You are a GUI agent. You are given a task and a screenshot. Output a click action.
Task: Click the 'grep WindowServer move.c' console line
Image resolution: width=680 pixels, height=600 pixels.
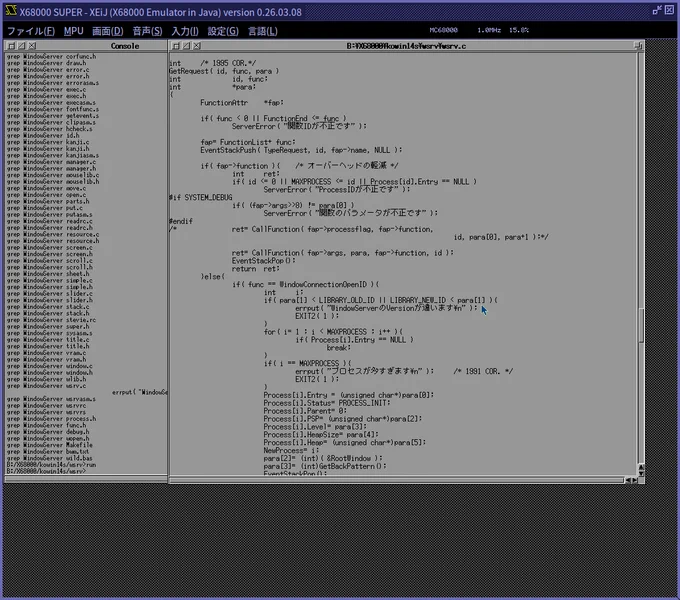[x=46, y=188]
